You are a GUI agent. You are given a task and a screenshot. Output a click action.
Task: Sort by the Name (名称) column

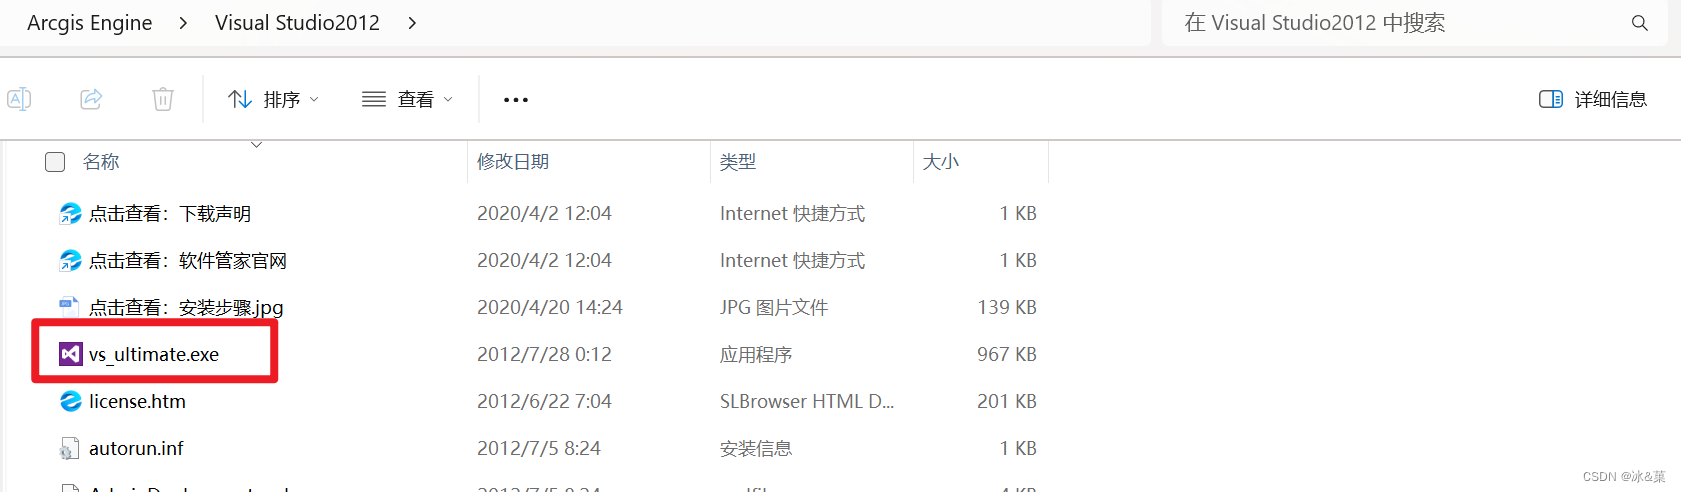tap(101, 162)
